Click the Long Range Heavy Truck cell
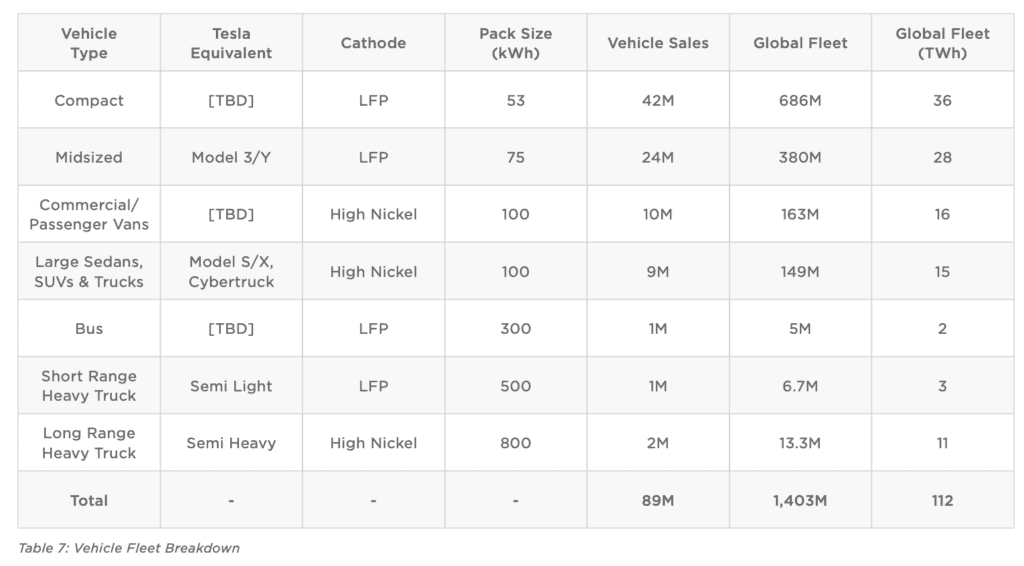Image resolution: width=1024 pixels, height=566 pixels. [x=89, y=443]
